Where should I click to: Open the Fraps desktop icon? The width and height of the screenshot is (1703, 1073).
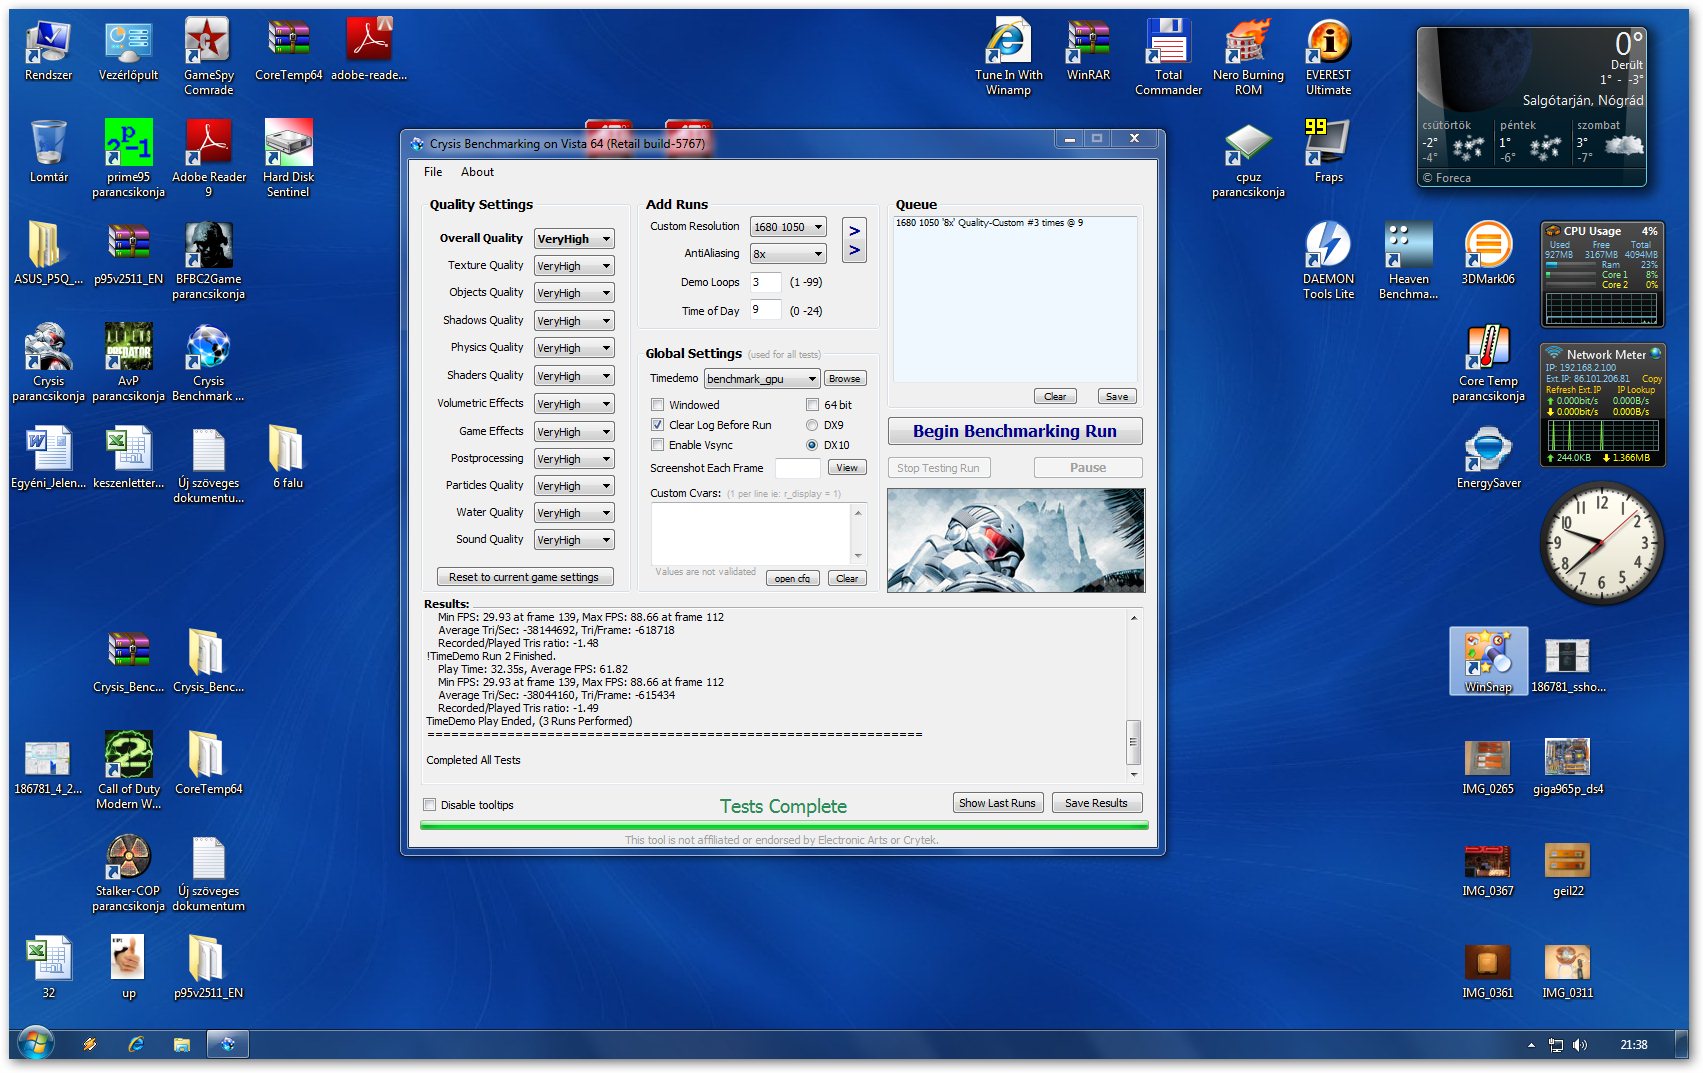pos(1328,151)
